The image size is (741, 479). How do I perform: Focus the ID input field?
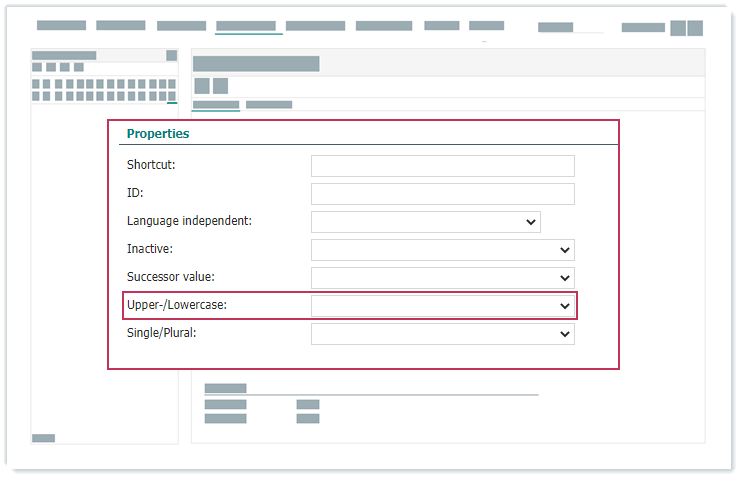[442, 194]
